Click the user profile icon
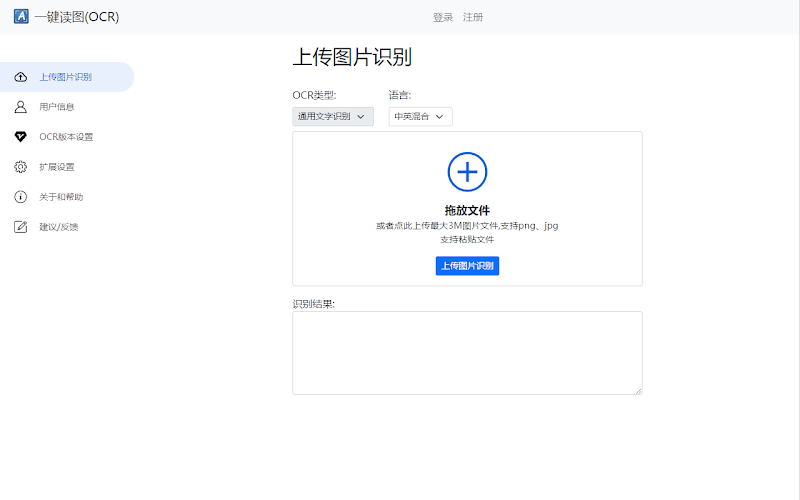800x500 pixels. tap(20, 107)
